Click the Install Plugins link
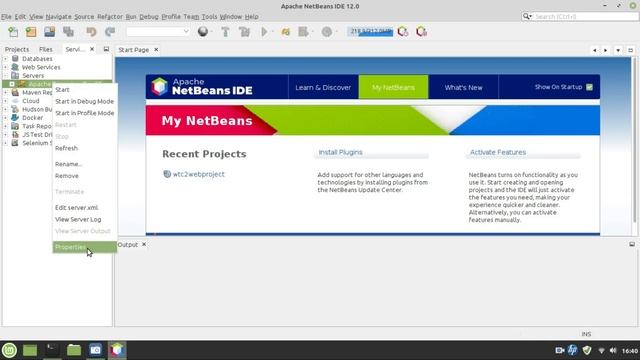 340,152
